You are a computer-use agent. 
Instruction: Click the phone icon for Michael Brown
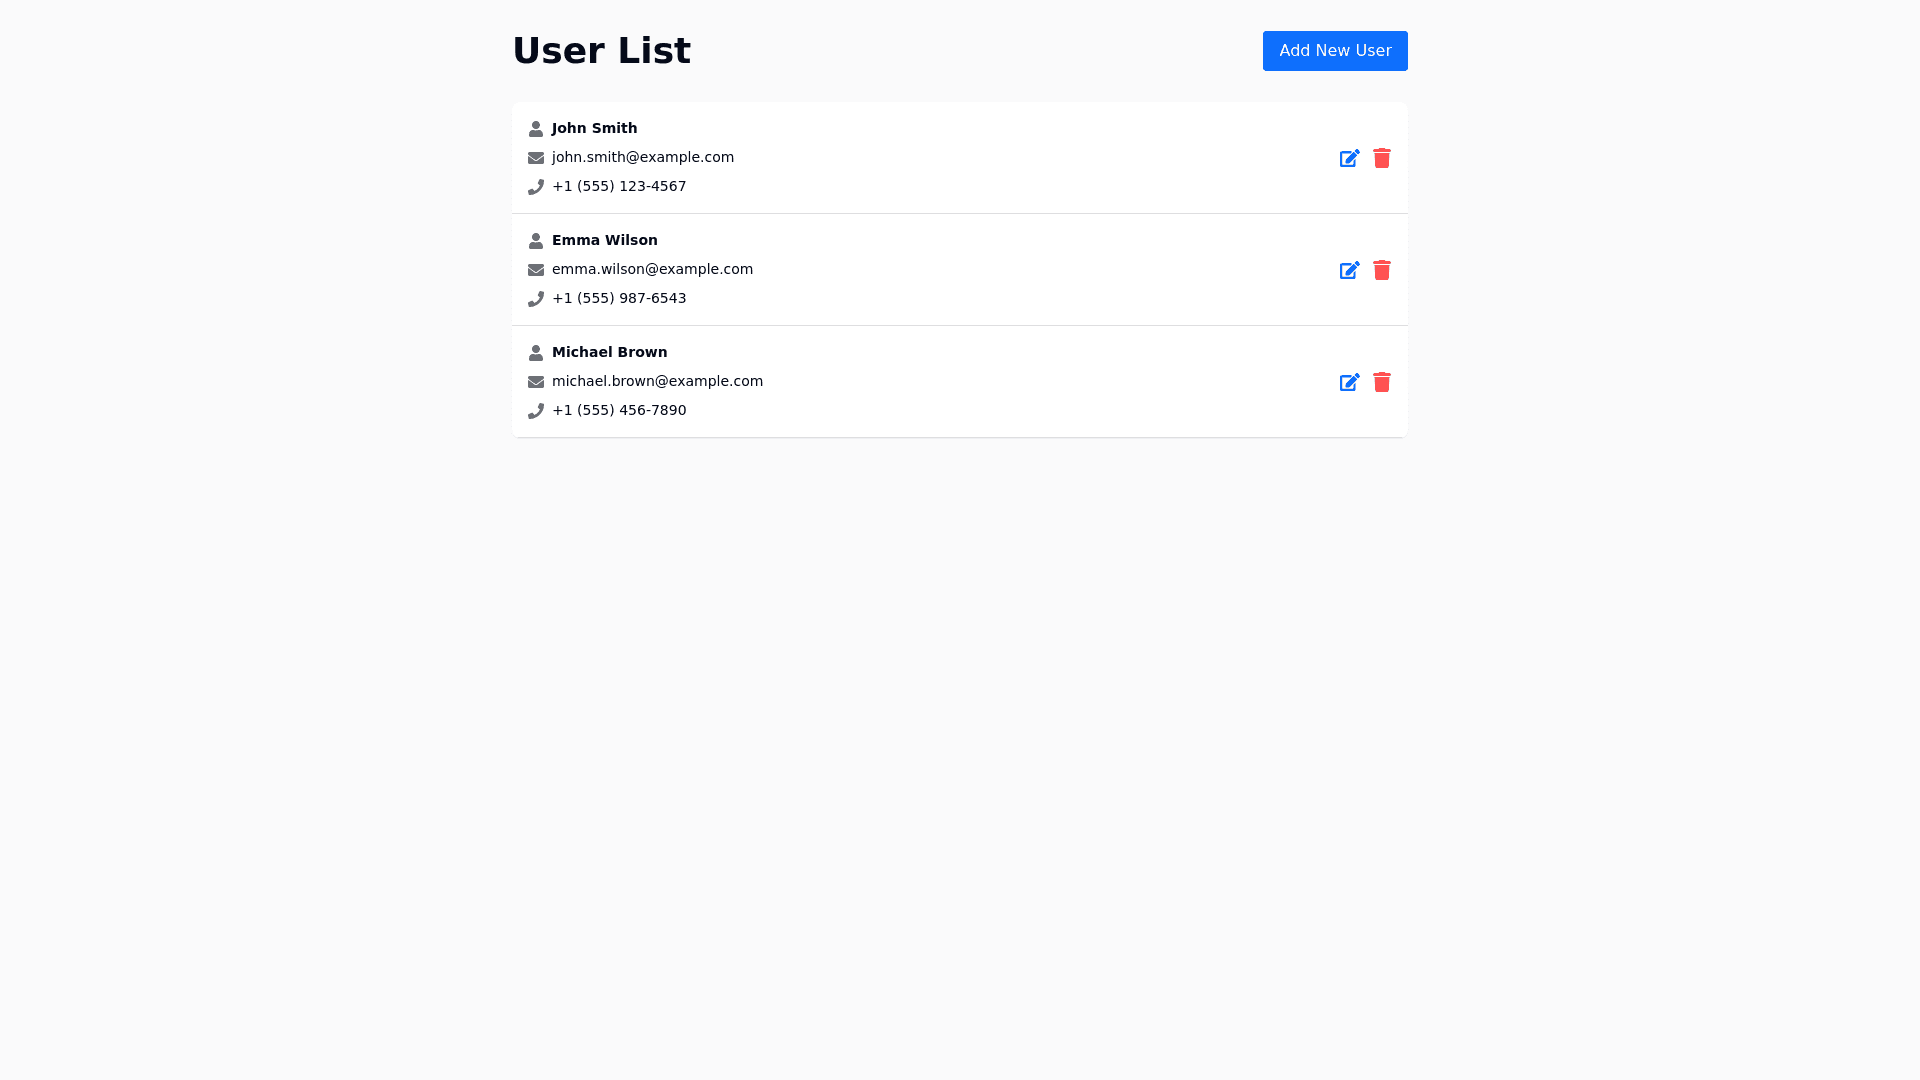pos(536,411)
